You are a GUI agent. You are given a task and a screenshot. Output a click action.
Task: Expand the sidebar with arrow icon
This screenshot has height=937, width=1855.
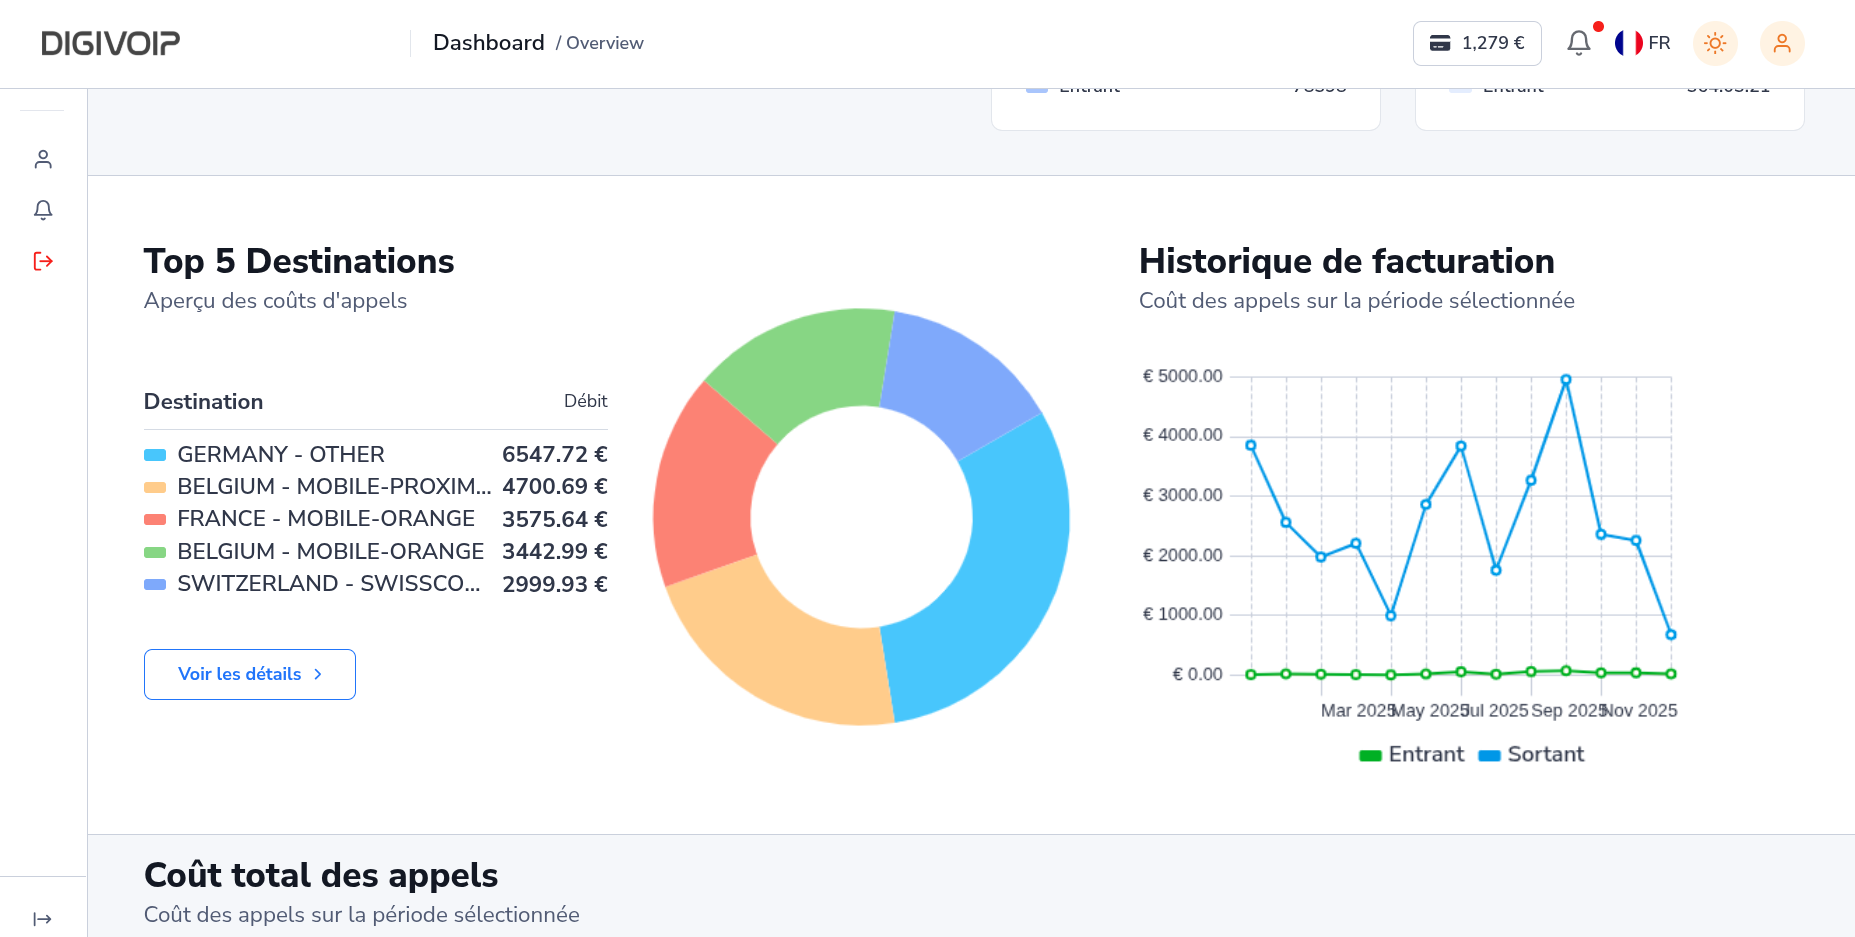[x=42, y=919]
